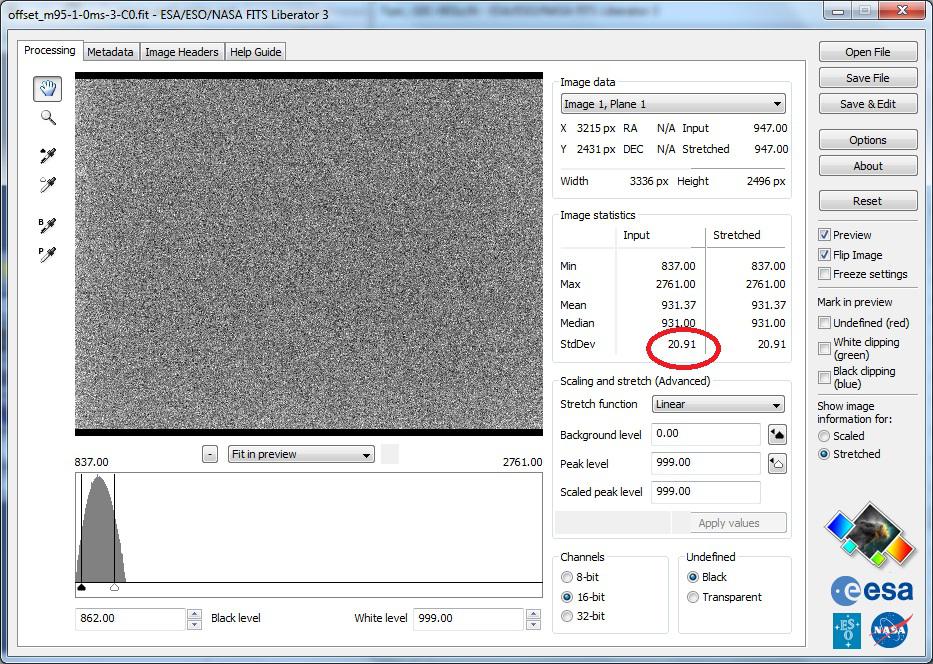Pick the white level eyedropper tool
Screen dimensions: 933x664
[48, 185]
